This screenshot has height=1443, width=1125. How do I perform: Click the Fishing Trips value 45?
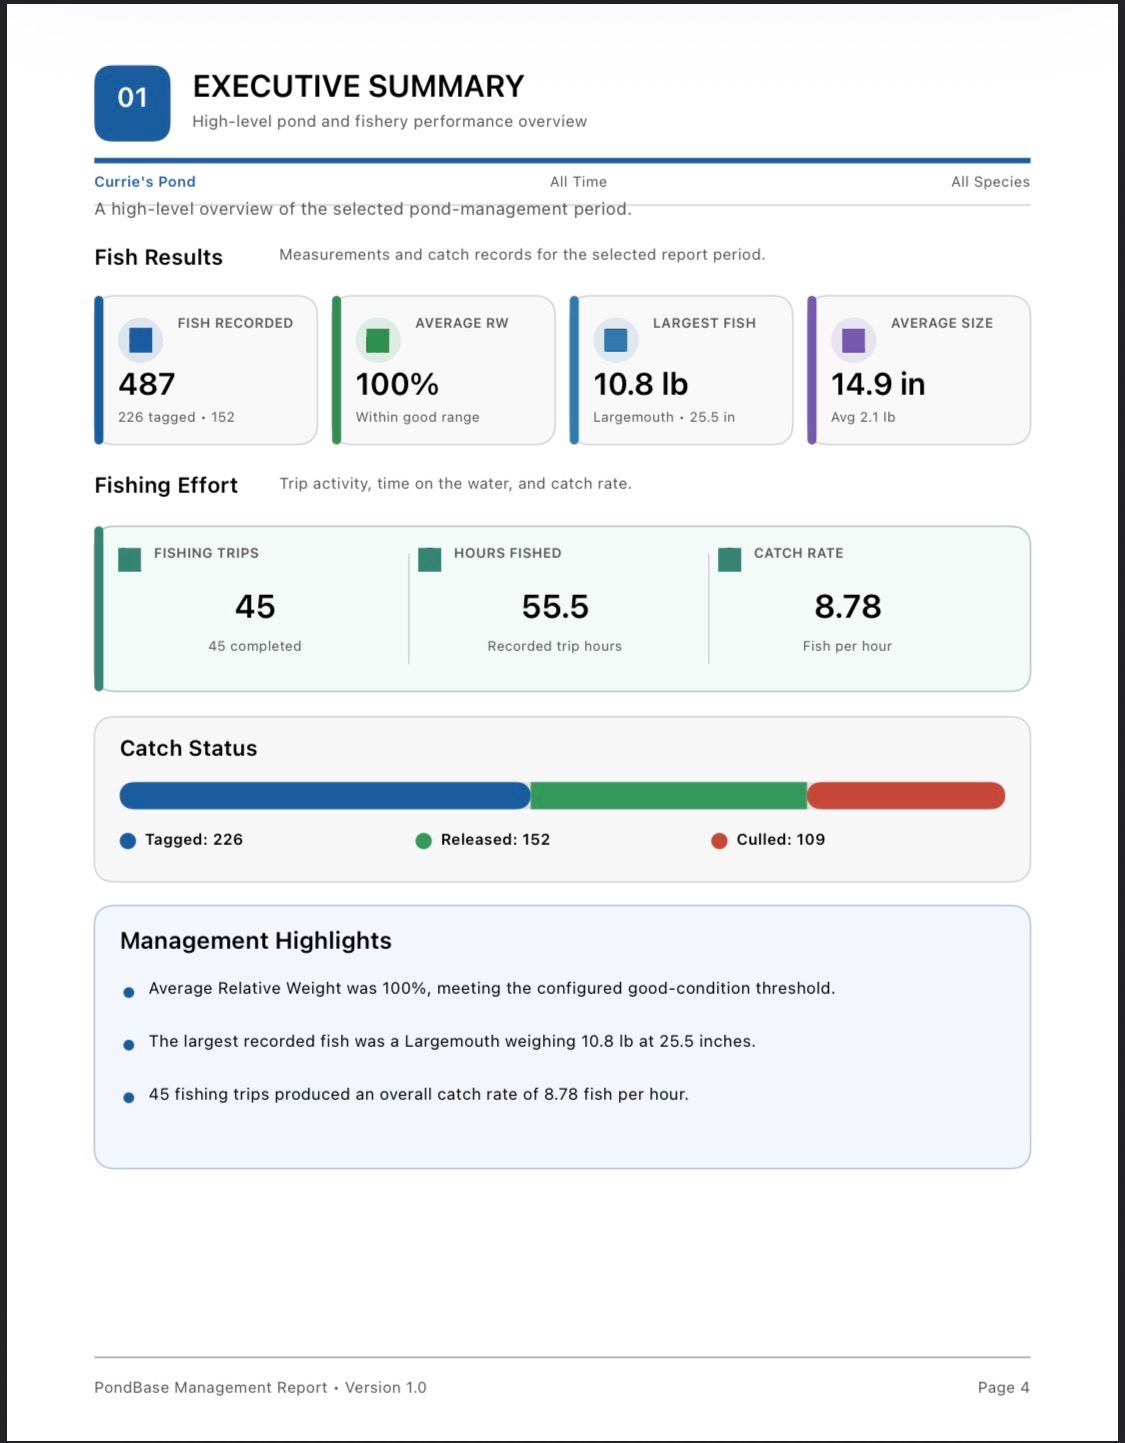(x=255, y=607)
